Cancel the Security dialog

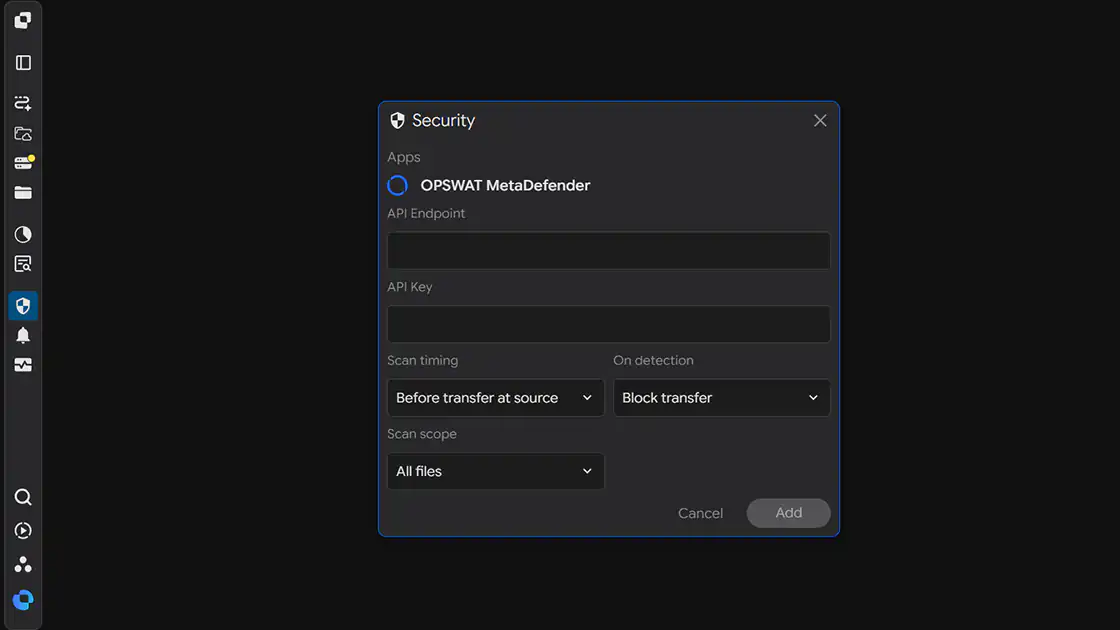700,514
